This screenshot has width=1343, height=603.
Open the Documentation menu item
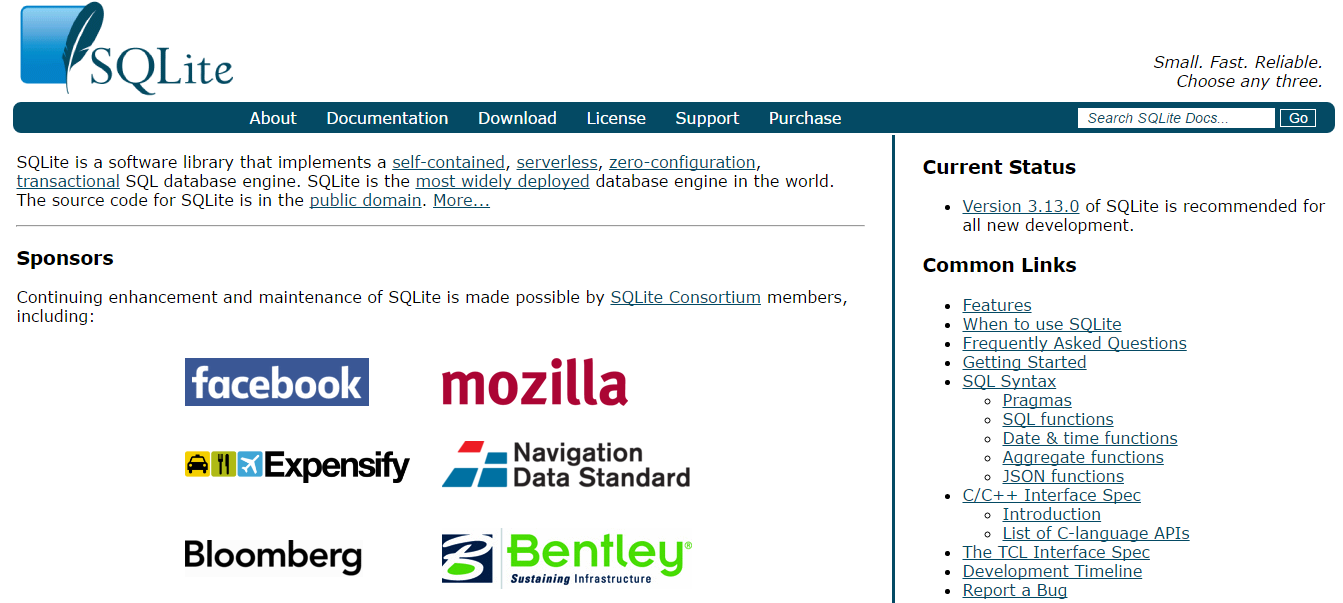(x=387, y=118)
